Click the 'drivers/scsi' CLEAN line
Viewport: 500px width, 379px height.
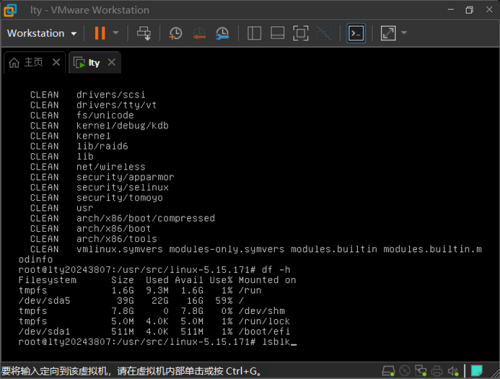tap(88, 94)
